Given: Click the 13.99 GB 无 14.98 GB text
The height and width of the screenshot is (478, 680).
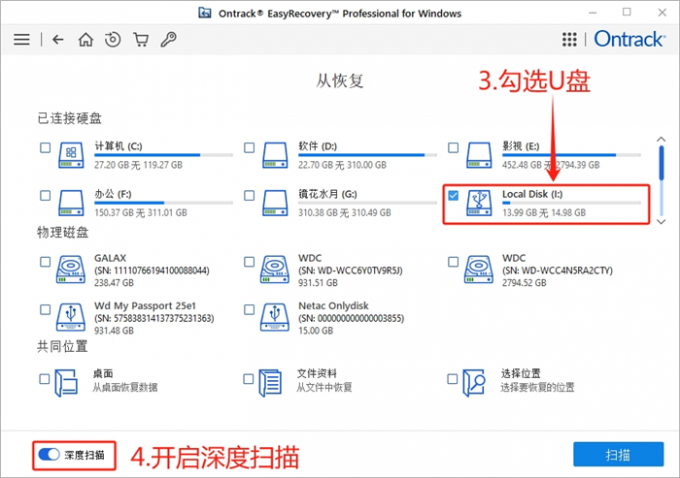Looking at the screenshot, I should tap(544, 213).
